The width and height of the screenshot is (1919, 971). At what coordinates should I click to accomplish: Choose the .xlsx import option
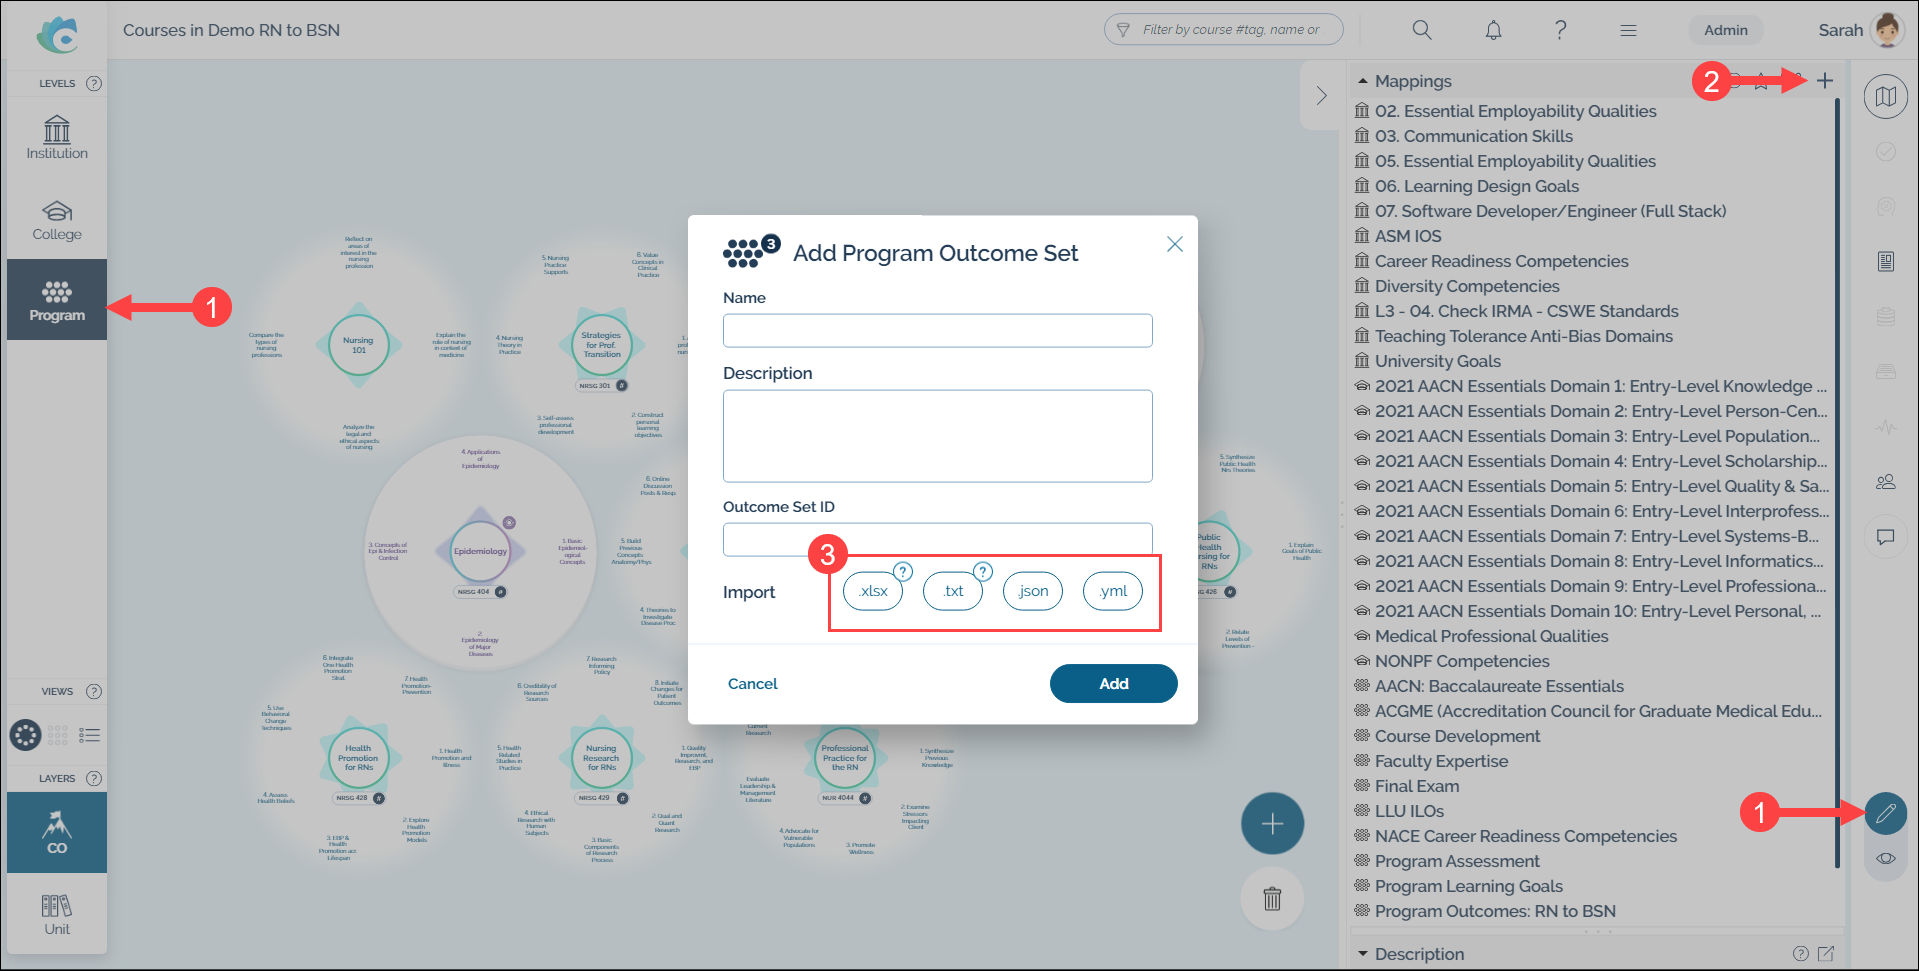tap(873, 591)
